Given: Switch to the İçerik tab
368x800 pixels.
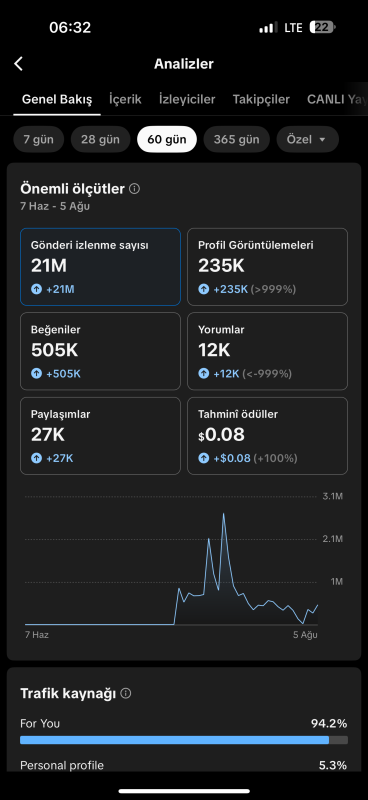Looking at the screenshot, I should (125, 99).
